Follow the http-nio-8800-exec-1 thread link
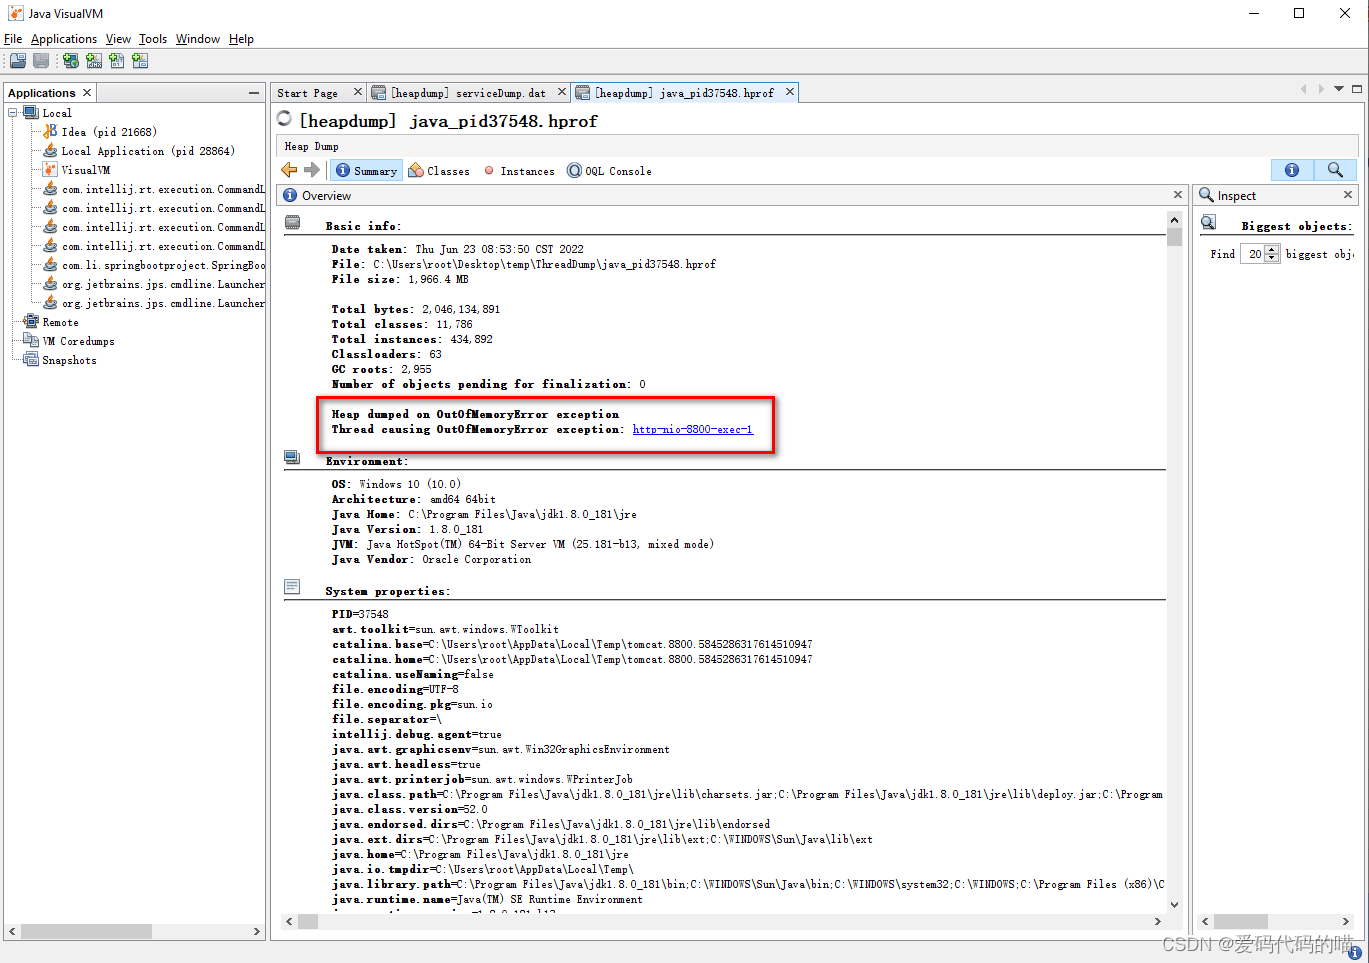Image resolution: width=1369 pixels, height=963 pixels. coord(692,428)
